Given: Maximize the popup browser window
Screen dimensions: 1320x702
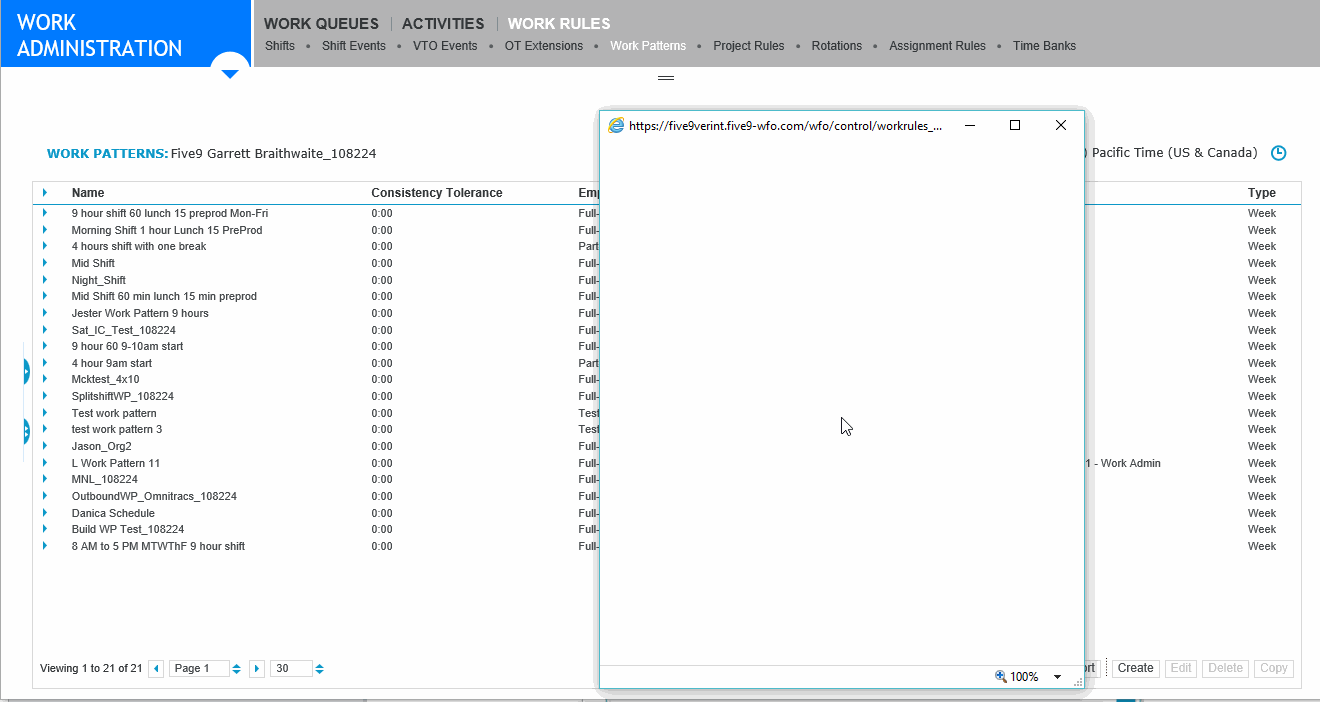Looking at the screenshot, I should (1015, 125).
